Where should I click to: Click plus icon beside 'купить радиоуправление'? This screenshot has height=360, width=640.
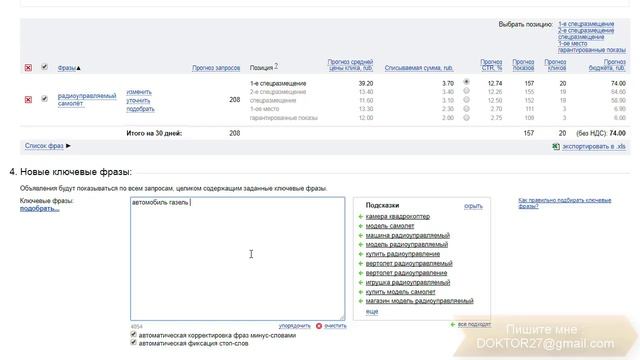360,254
